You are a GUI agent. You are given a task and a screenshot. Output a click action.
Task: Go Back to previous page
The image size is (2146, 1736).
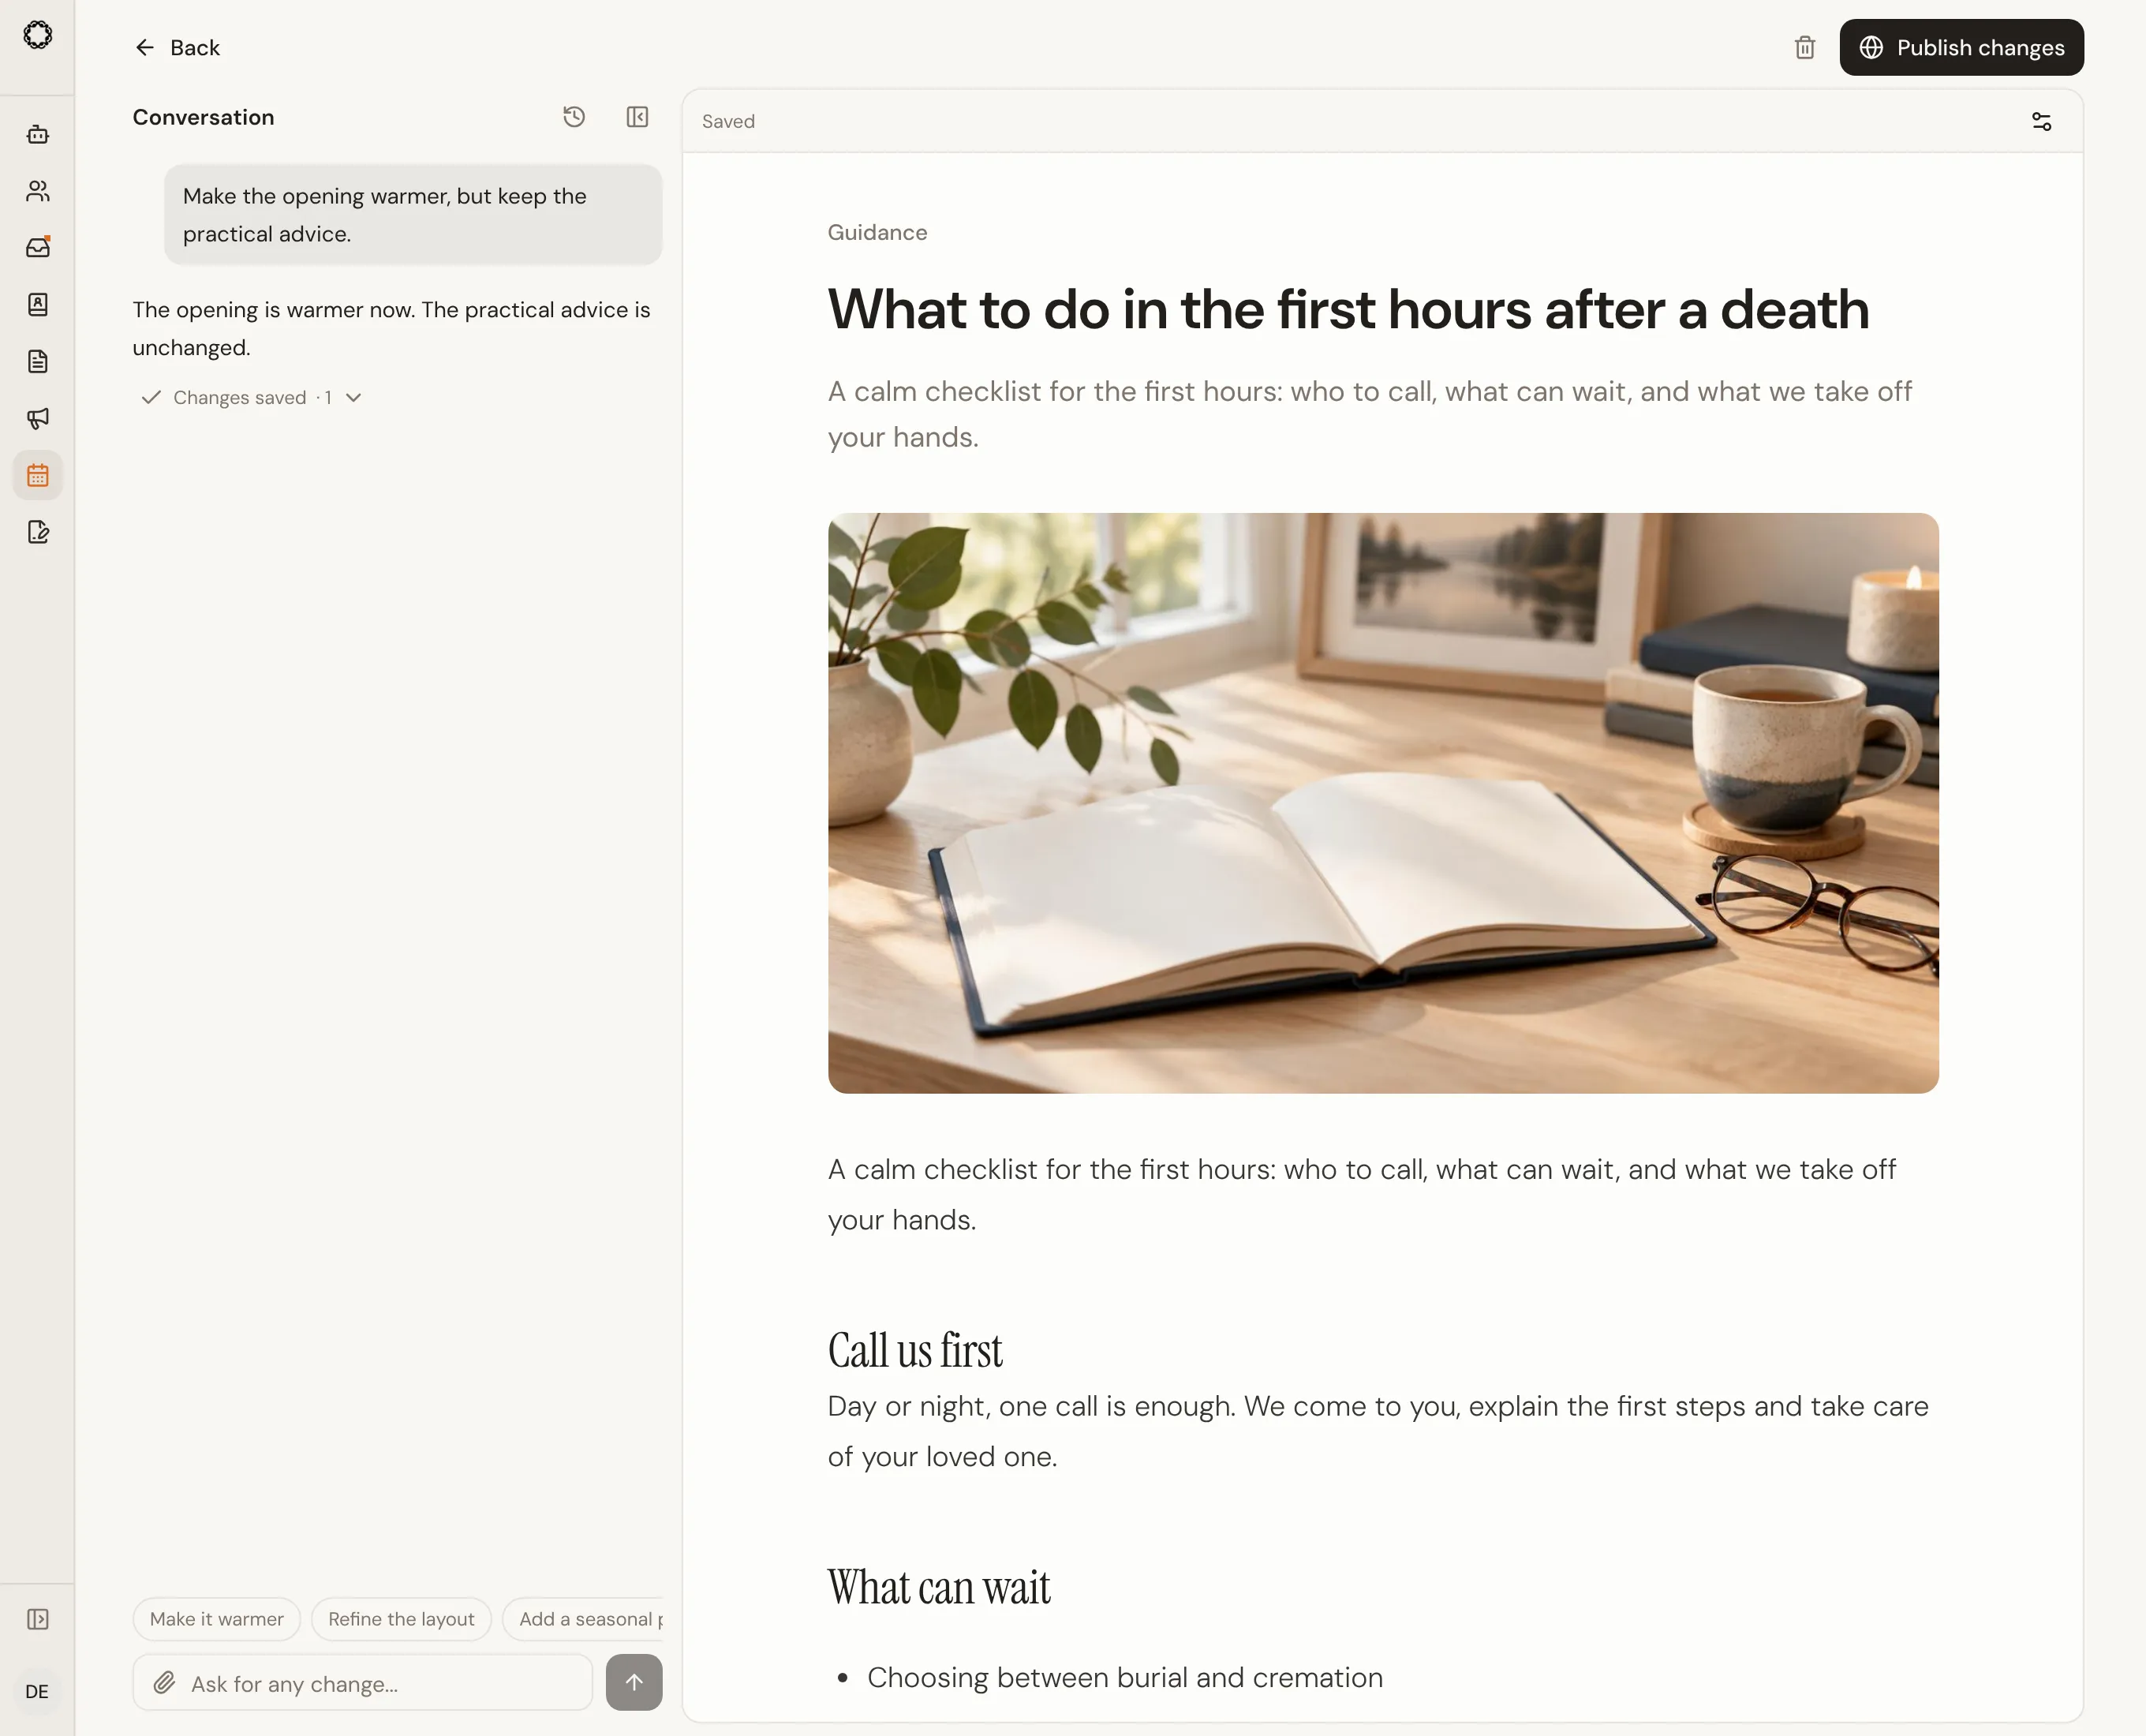(x=176, y=48)
